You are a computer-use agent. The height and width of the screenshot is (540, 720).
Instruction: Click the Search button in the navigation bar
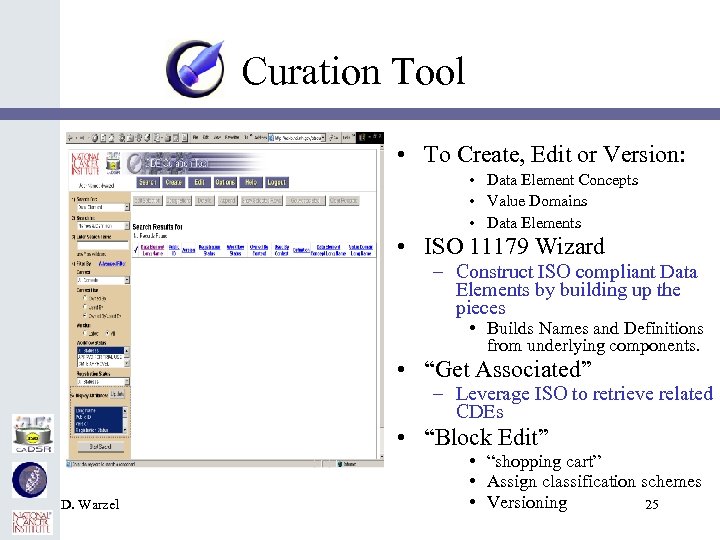pyautogui.click(x=148, y=182)
